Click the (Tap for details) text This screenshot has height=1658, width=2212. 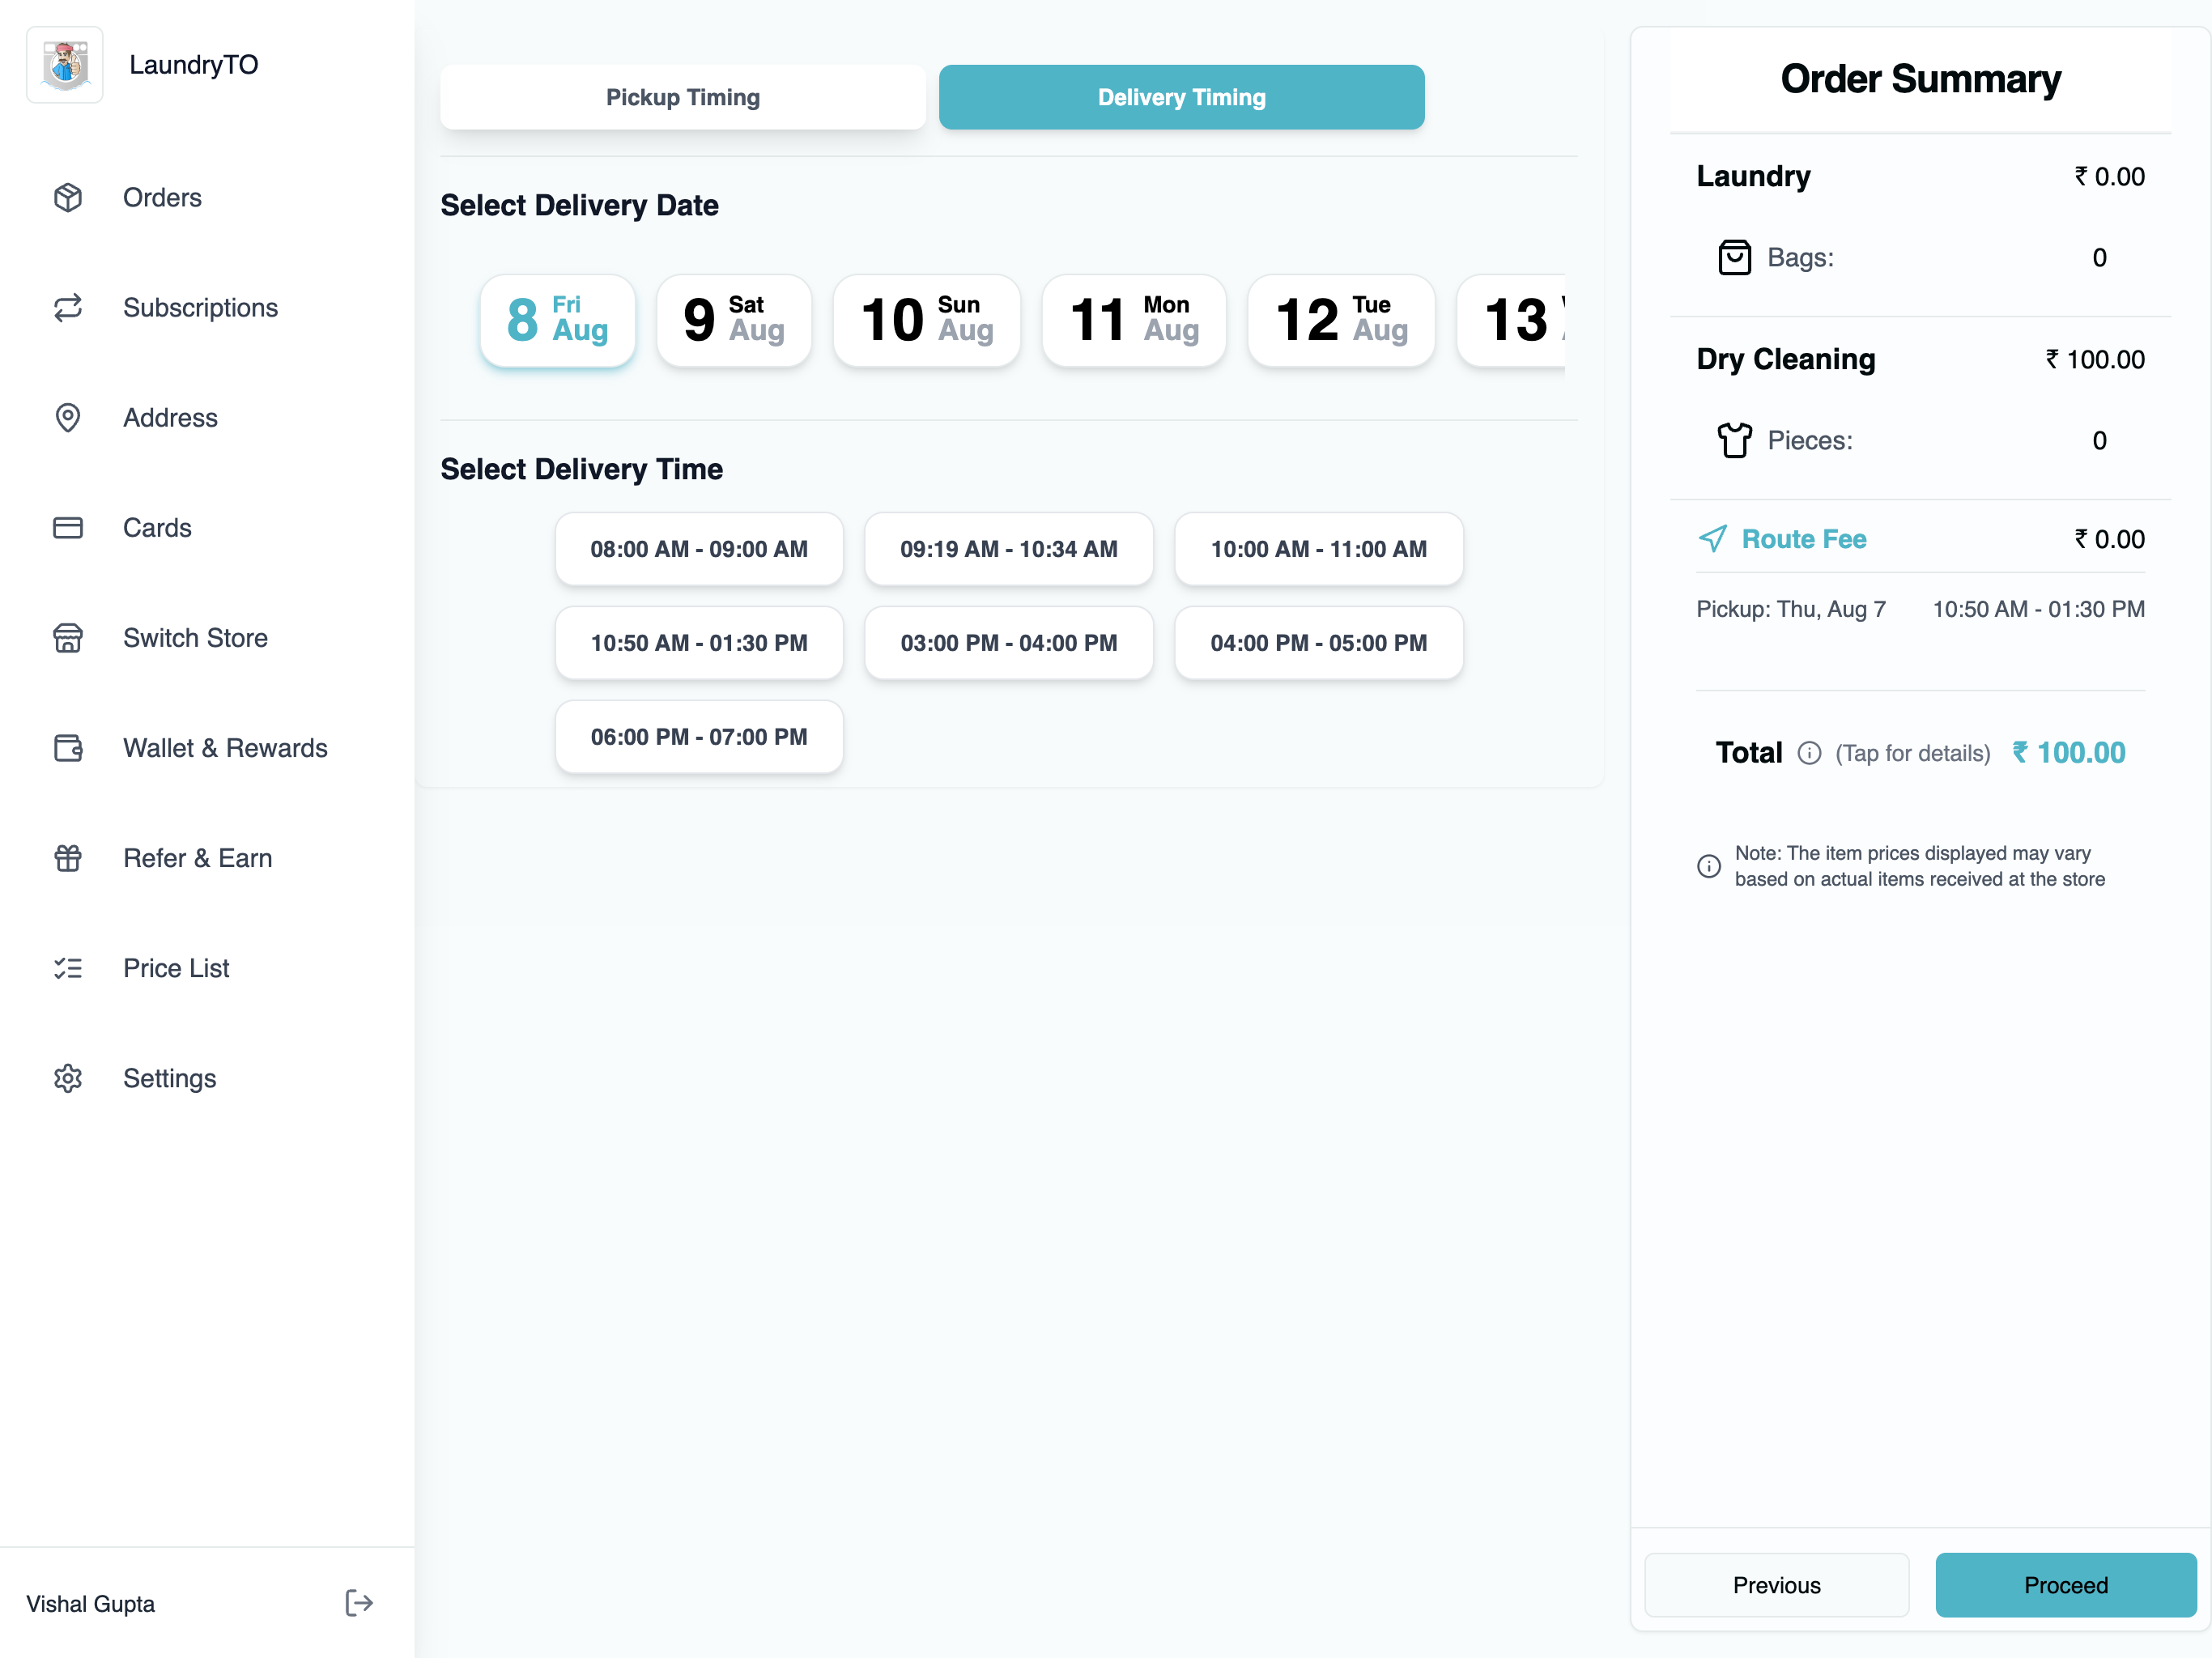point(1913,753)
